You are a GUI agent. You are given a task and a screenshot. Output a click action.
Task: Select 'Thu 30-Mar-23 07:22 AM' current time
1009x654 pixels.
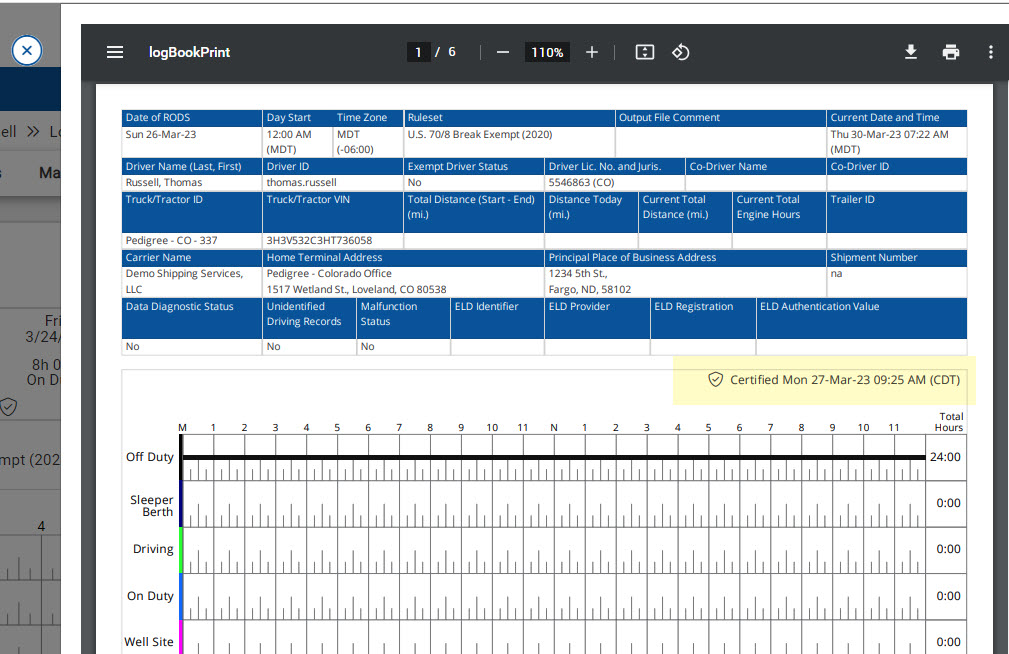tap(889, 135)
